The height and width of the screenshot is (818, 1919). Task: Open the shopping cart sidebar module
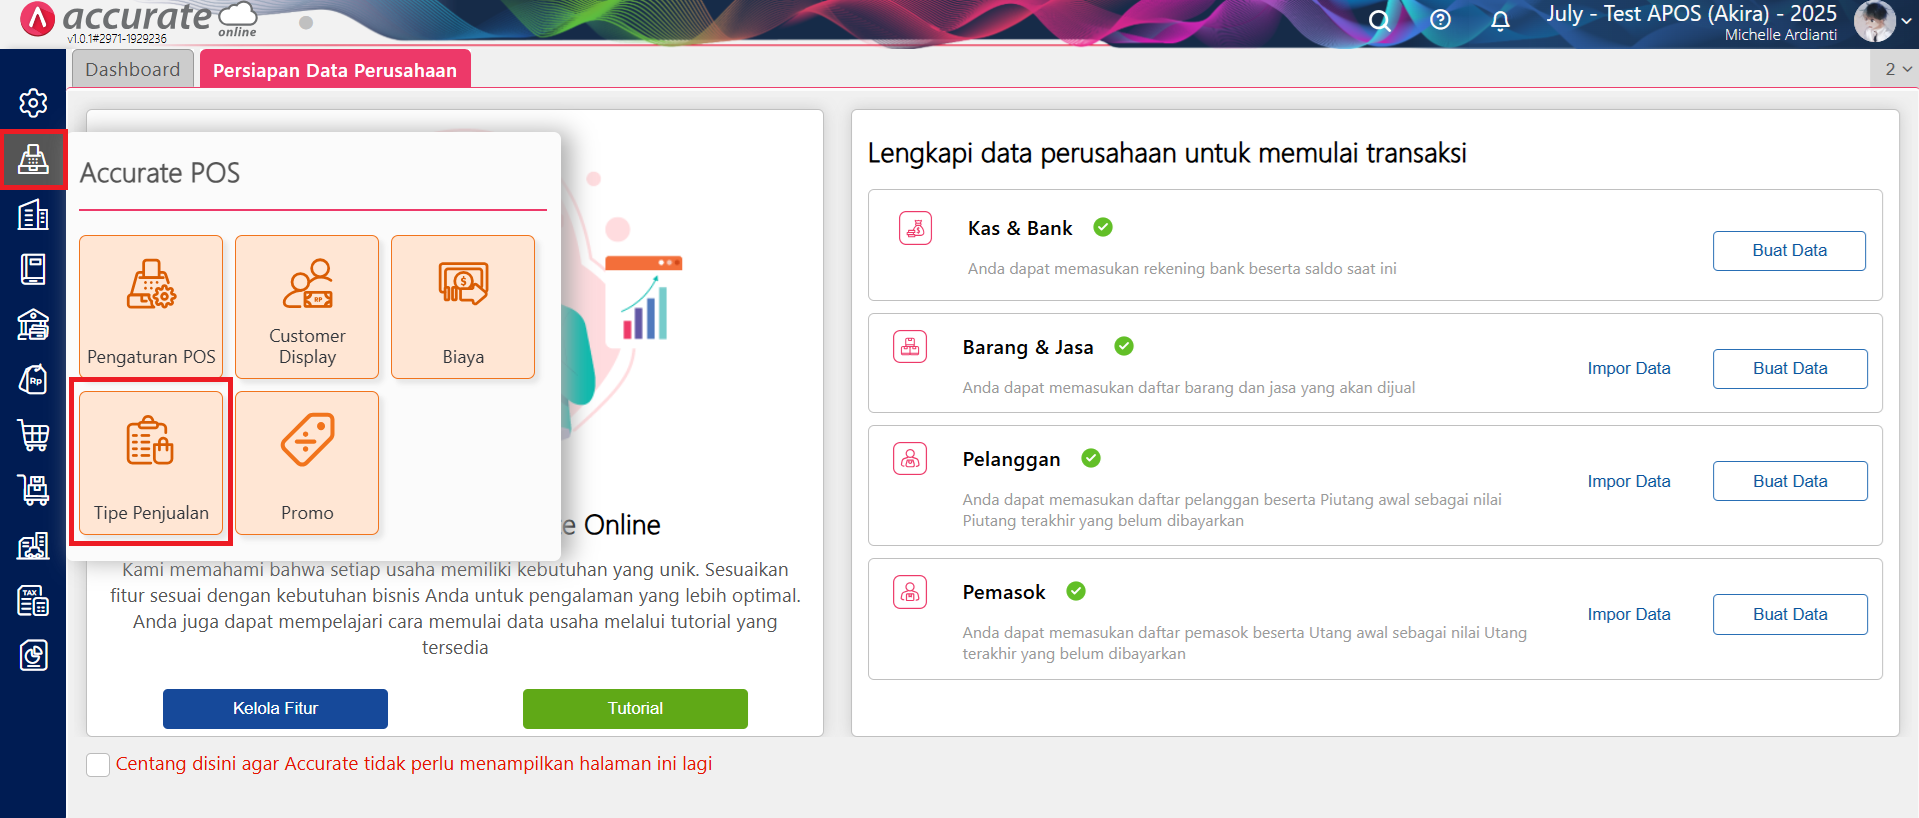point(33,435)
